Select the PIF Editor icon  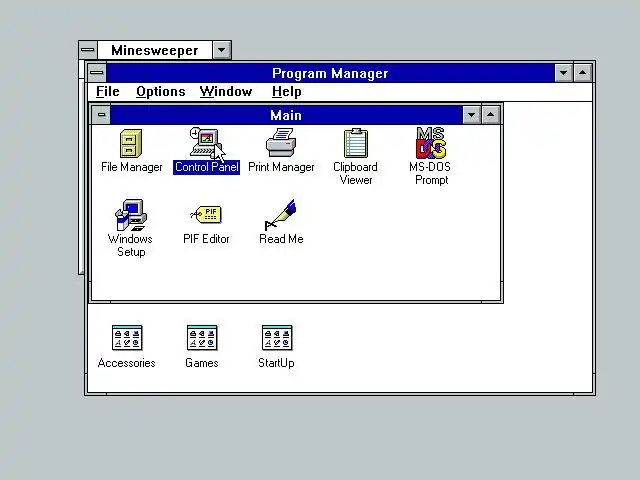(206, 215)
